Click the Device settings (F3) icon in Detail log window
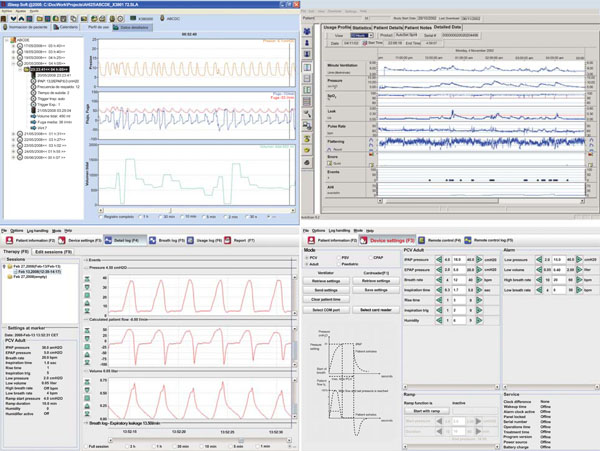Image resolution: width=600 pixels, height=451 pixels. coord(62,240)
